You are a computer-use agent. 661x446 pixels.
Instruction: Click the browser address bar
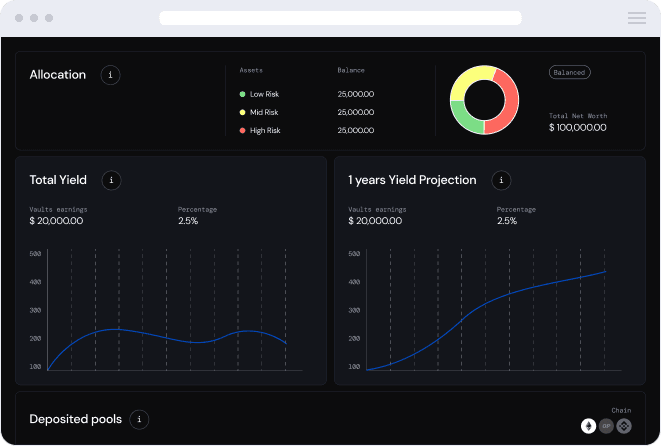pyautogui.click(x=340, y=18)
